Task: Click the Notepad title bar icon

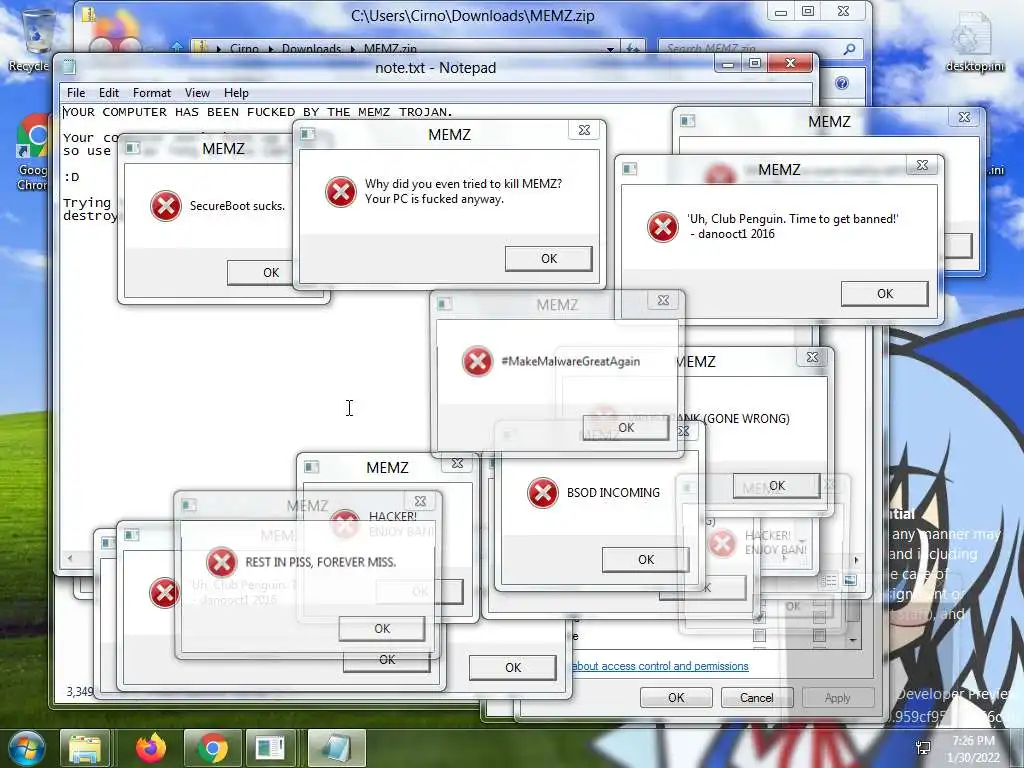Action: [x=69, y=67]
